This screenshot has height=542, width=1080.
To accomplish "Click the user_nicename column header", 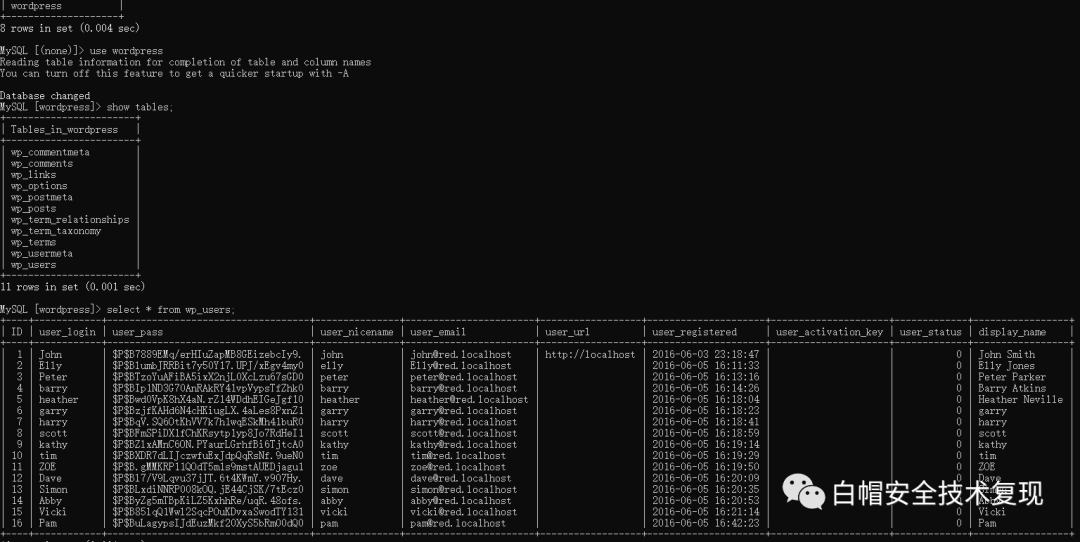I will click(357, 332).
